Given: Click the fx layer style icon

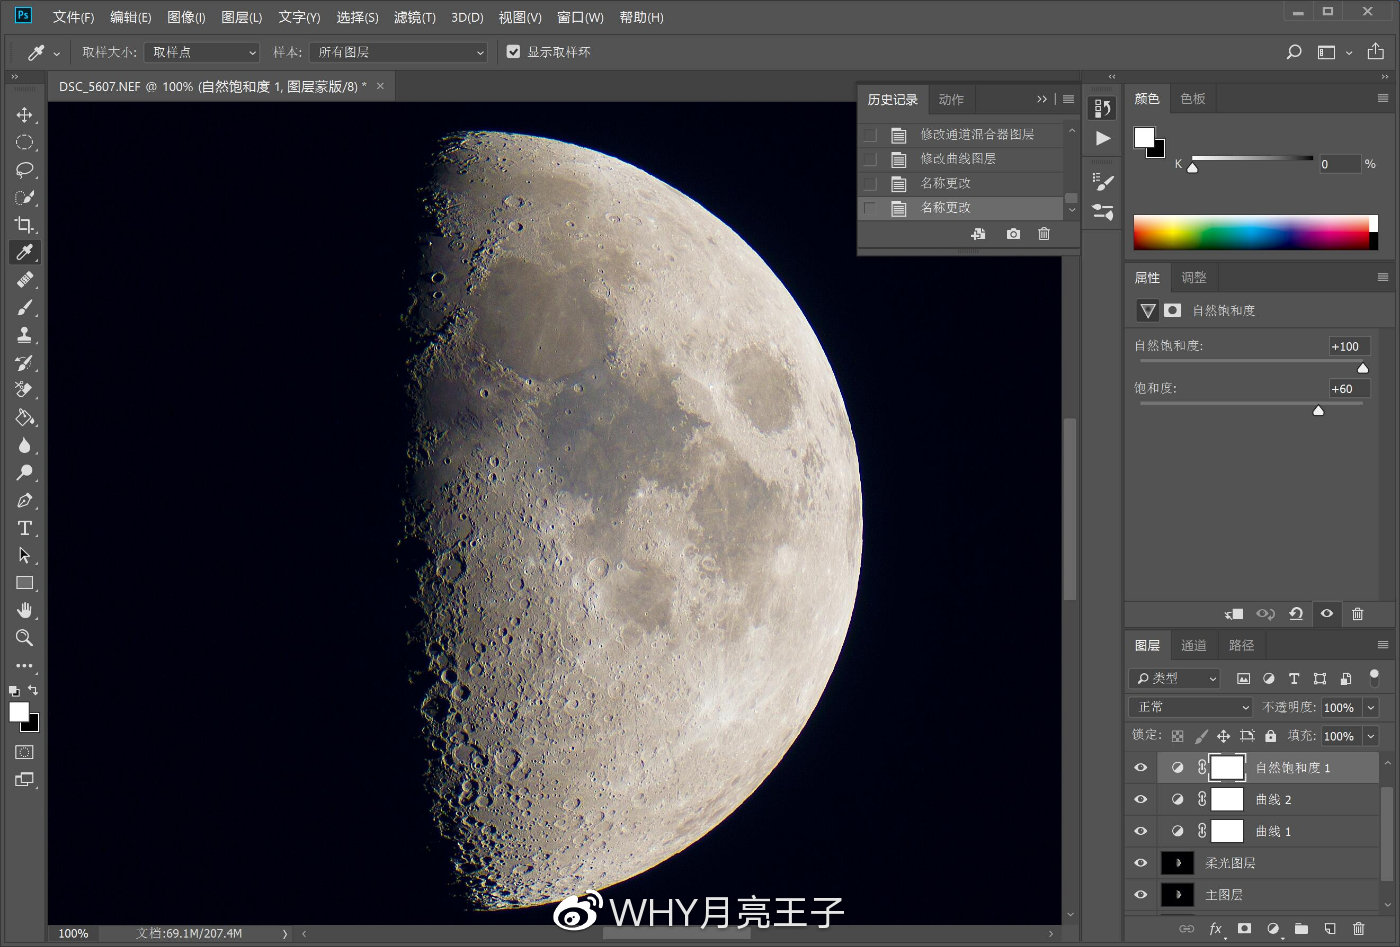Looking at the screenshot, I should tap(1216, 929).
